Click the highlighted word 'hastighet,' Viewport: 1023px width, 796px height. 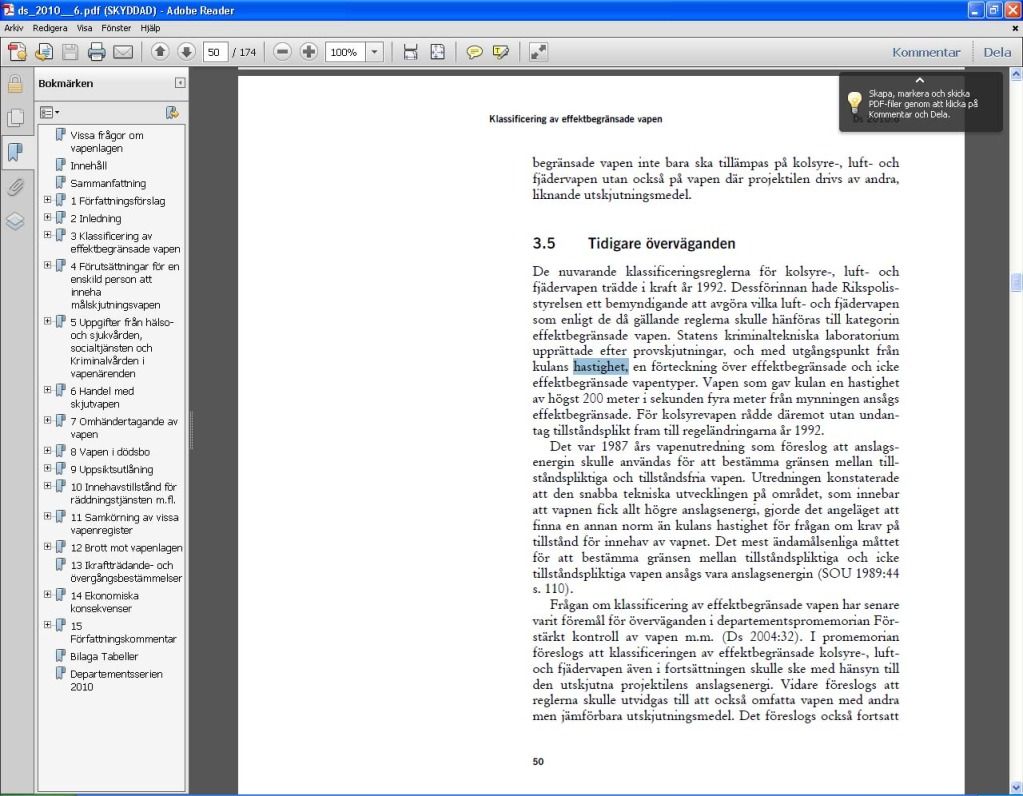pos(601,367)
